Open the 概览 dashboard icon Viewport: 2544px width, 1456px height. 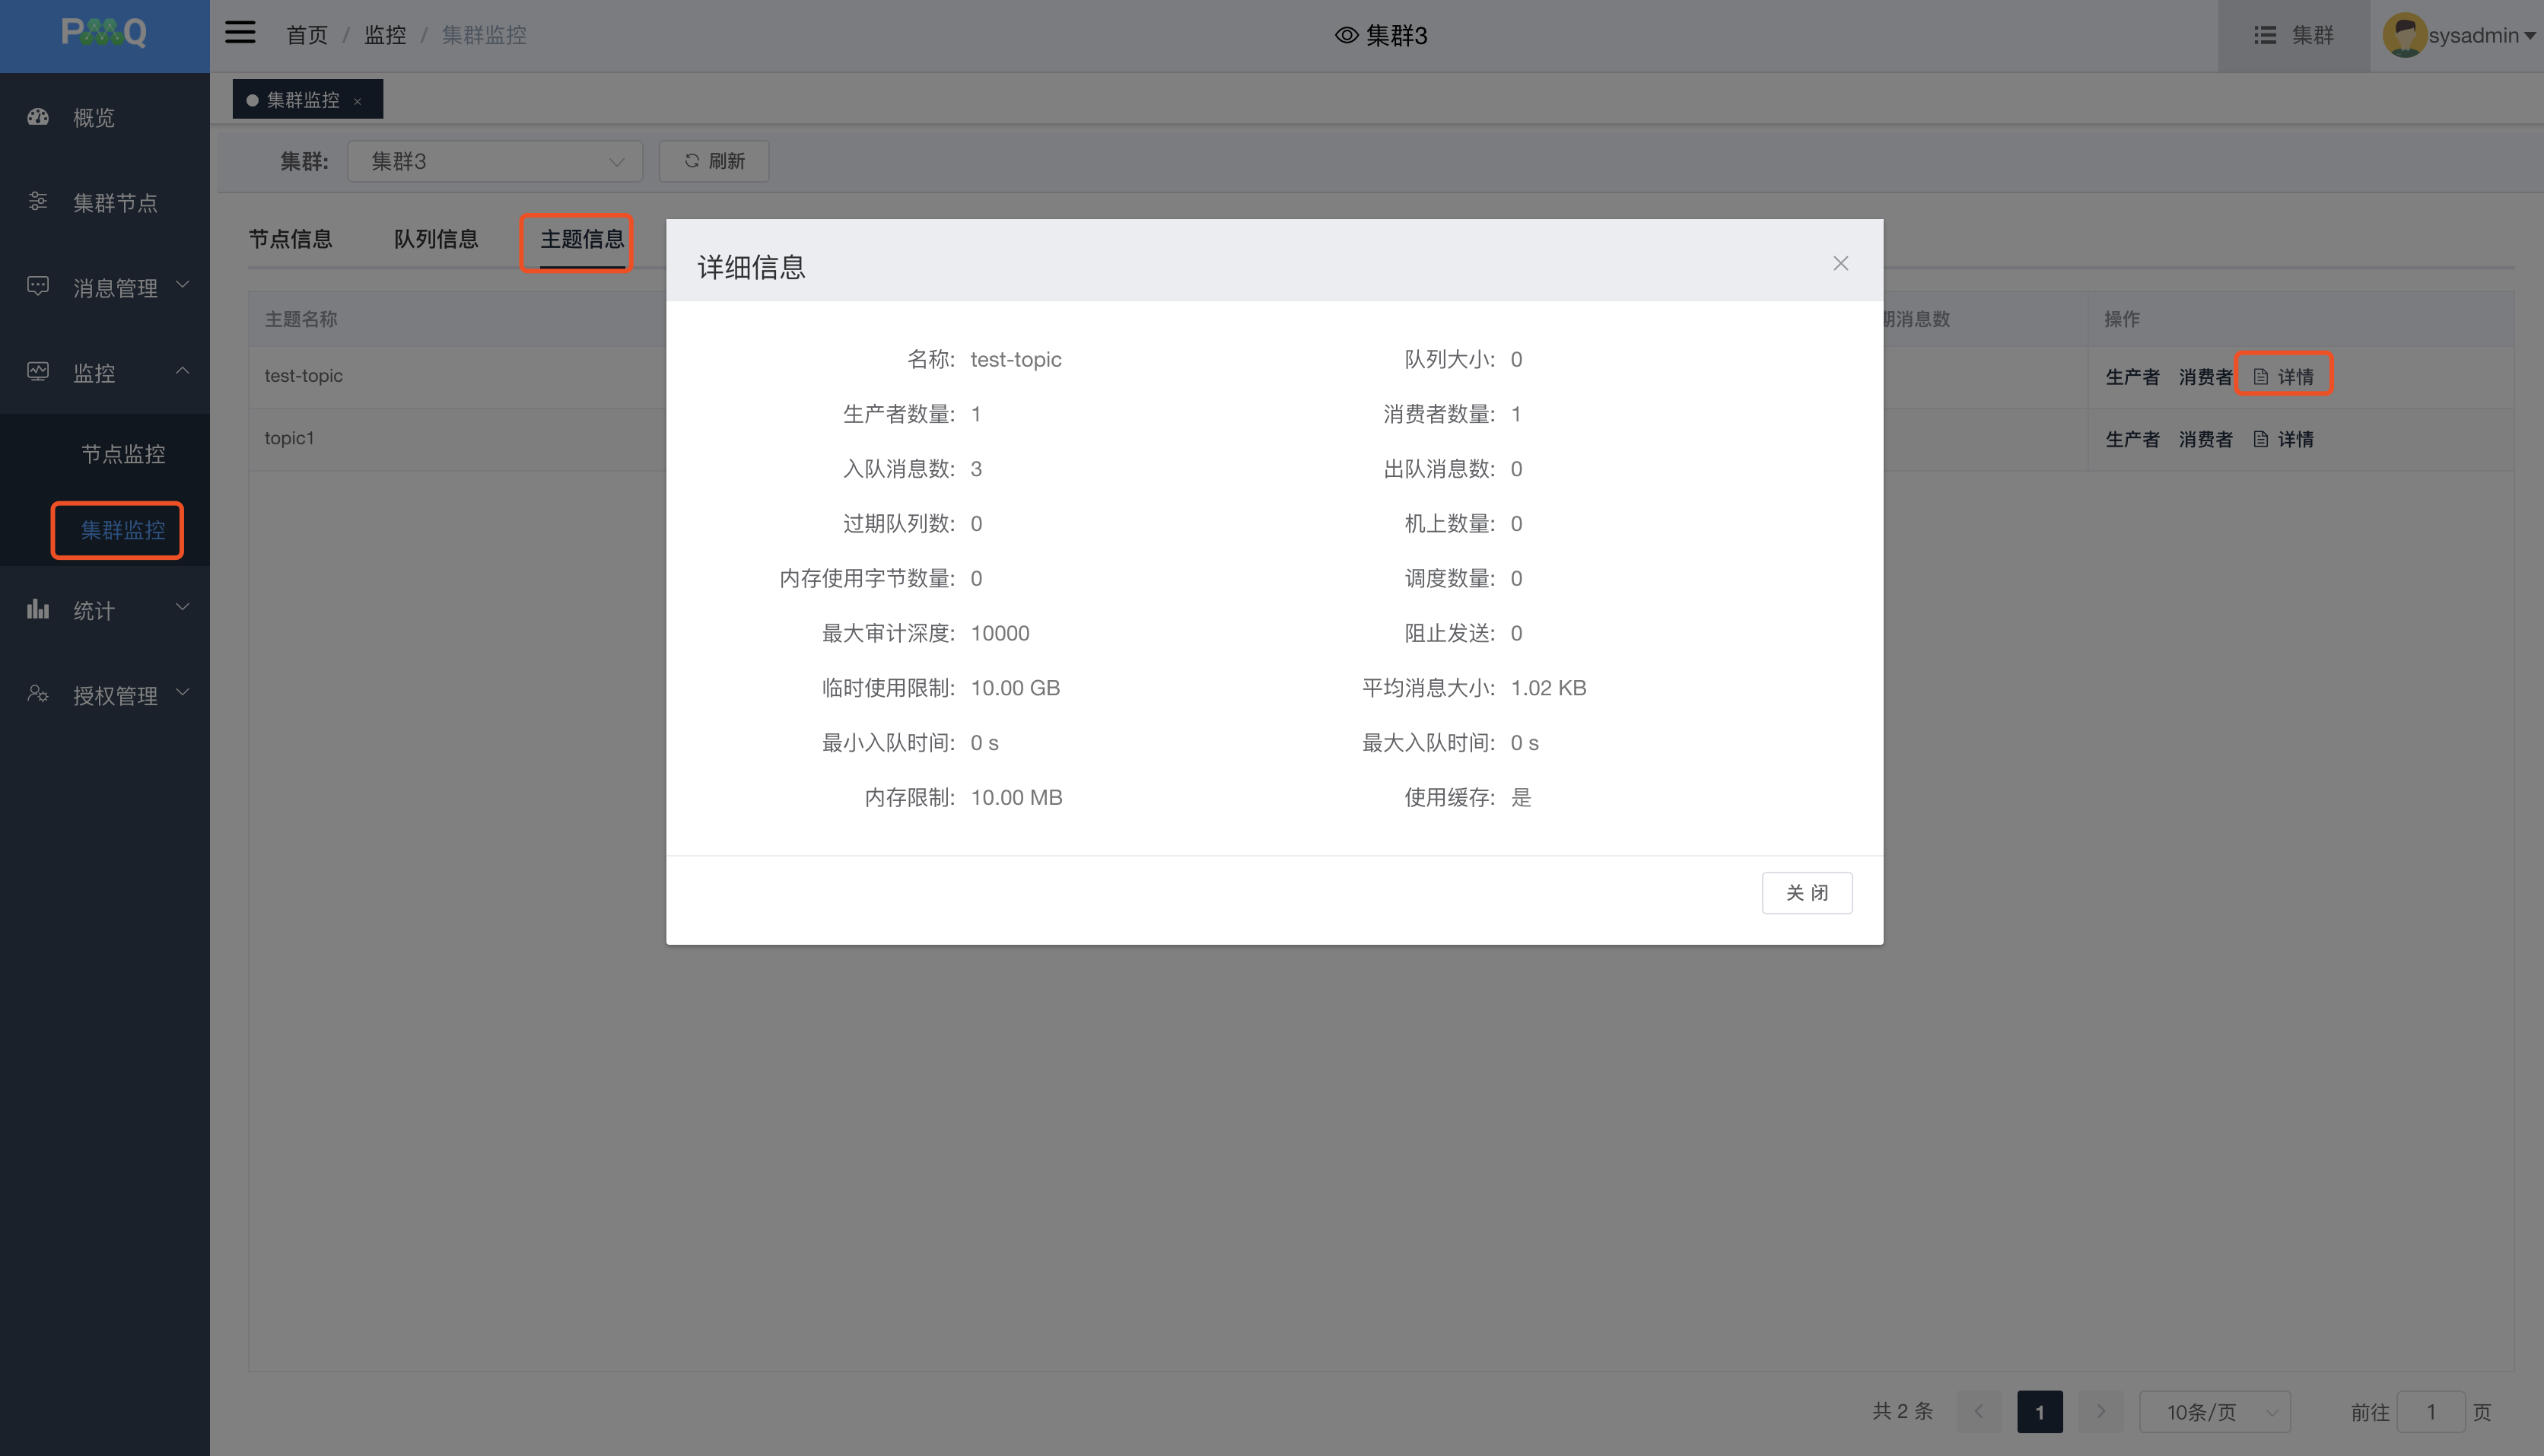(38, 117)
